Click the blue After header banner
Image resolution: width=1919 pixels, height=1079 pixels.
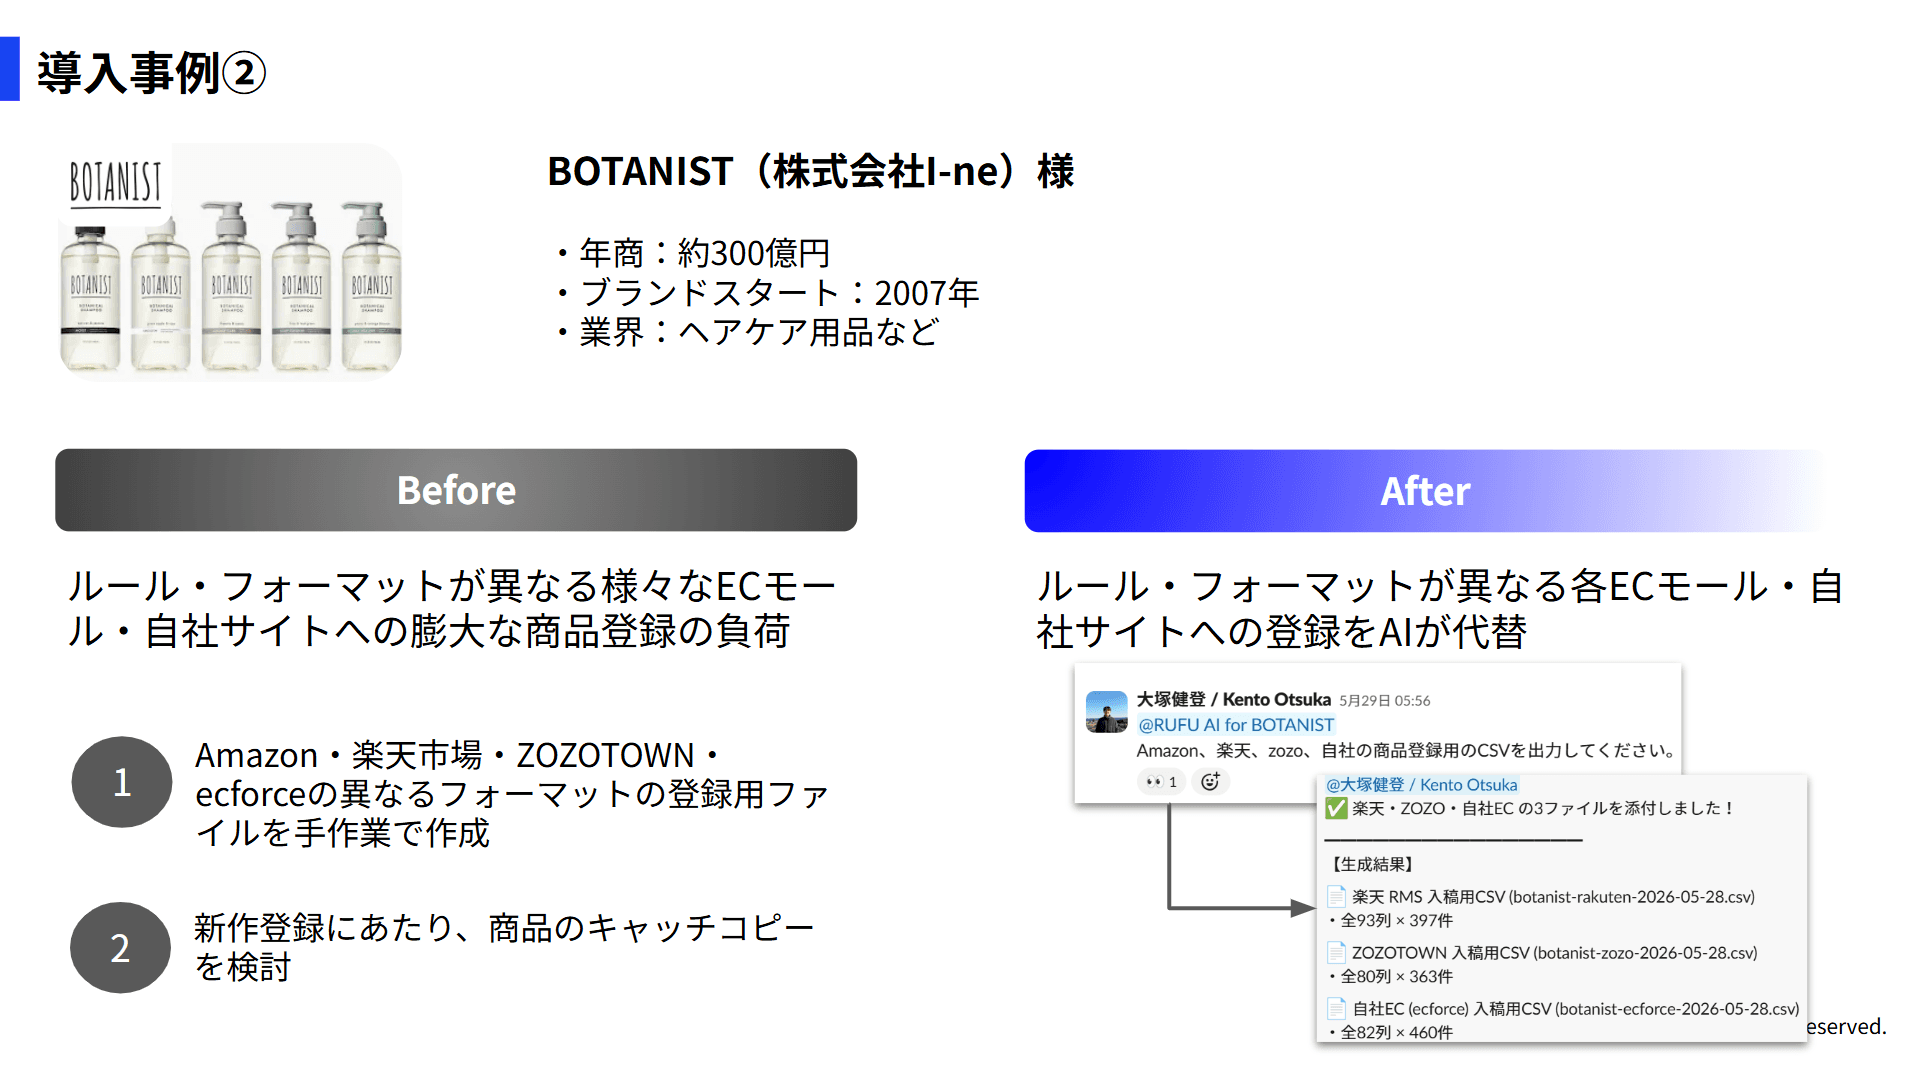[x=1425, y=491]
